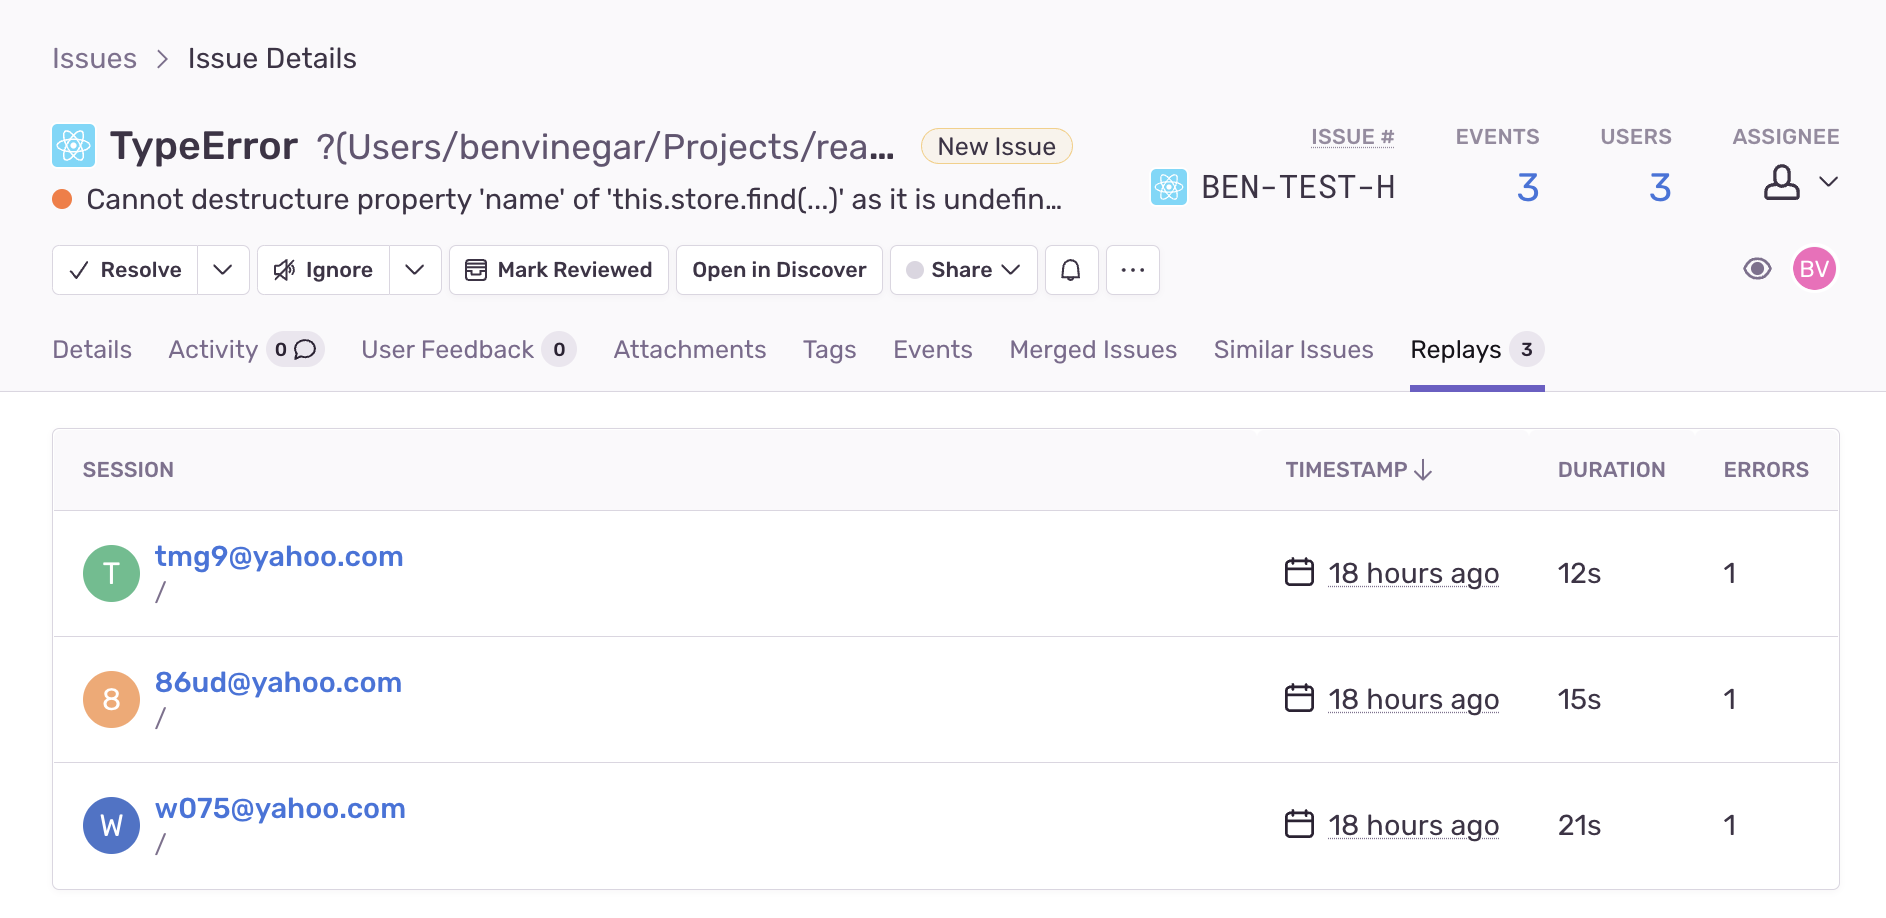Image resolution: width=1886 pixels, height=918 pixels.
Task: Expand the Ignore options dropdown arrow
Action: 415,270
